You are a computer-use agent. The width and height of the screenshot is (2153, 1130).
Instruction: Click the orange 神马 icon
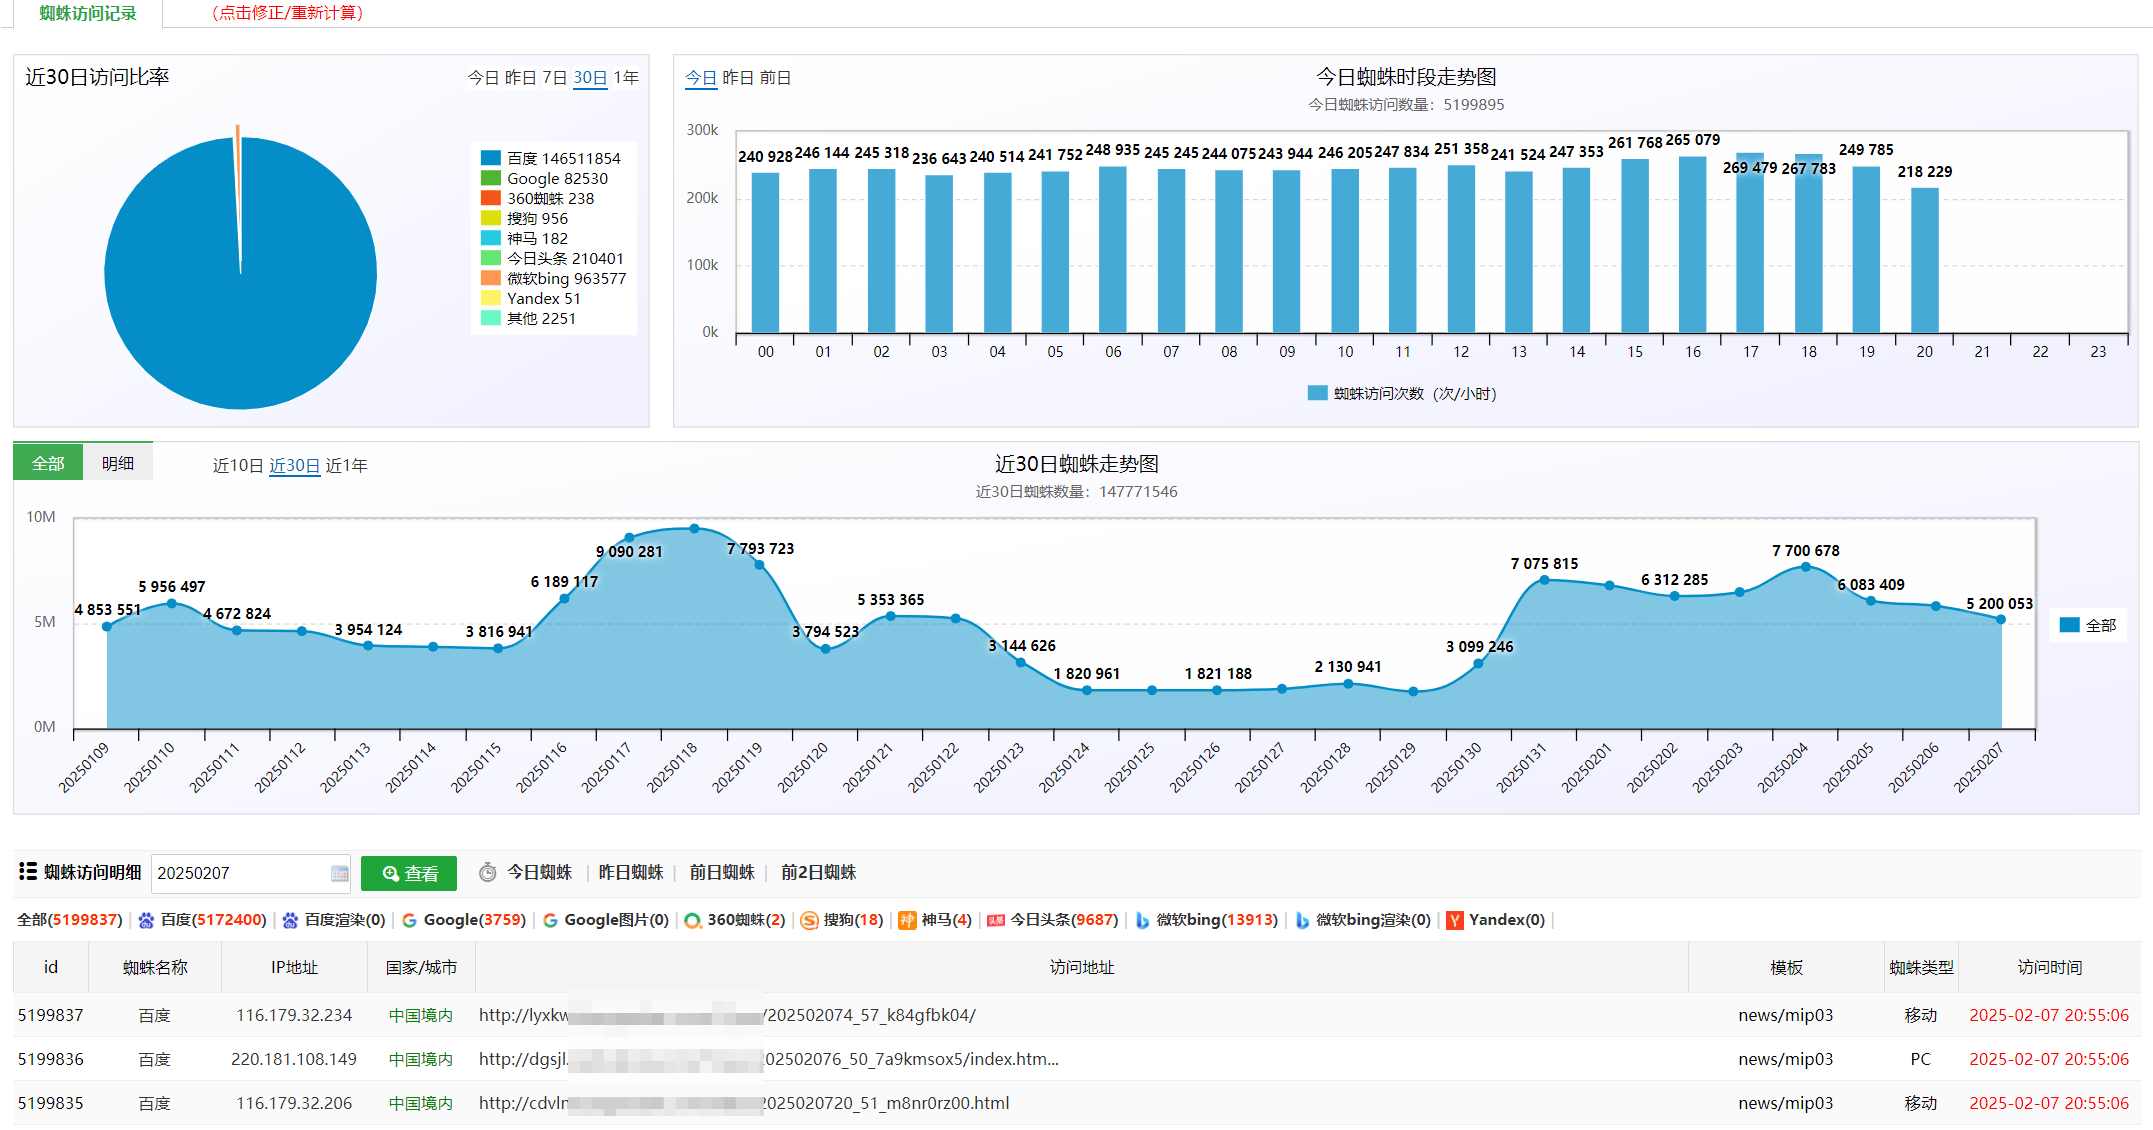tap(907, 920)
